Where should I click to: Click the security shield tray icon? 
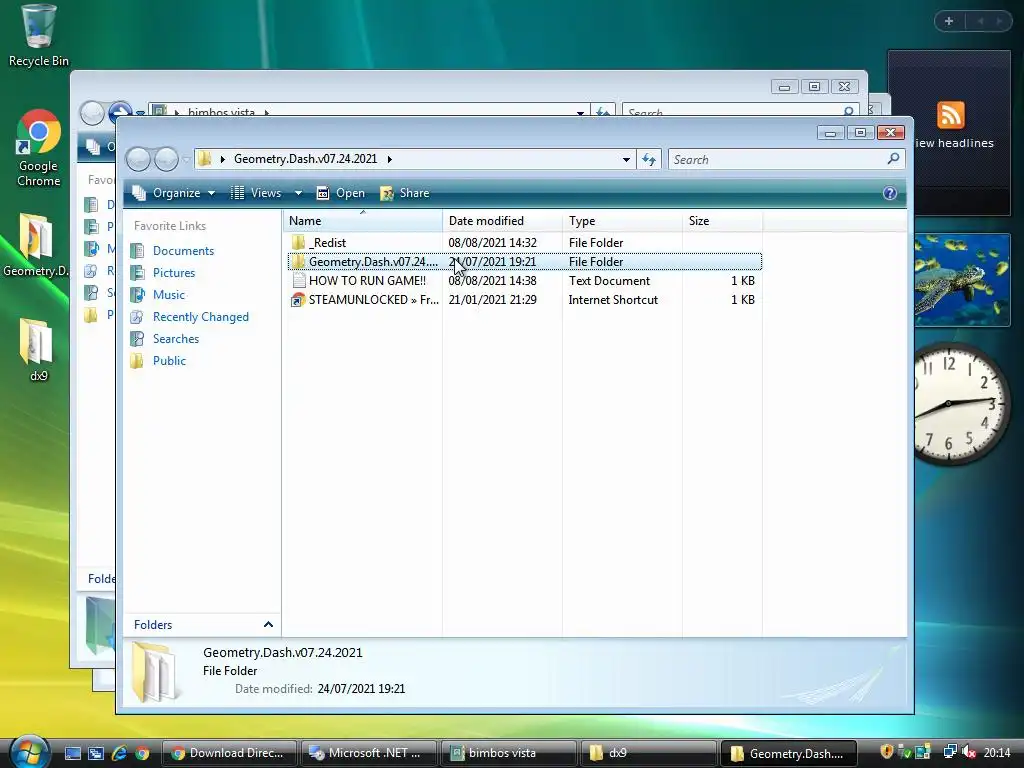coord(886,752)
